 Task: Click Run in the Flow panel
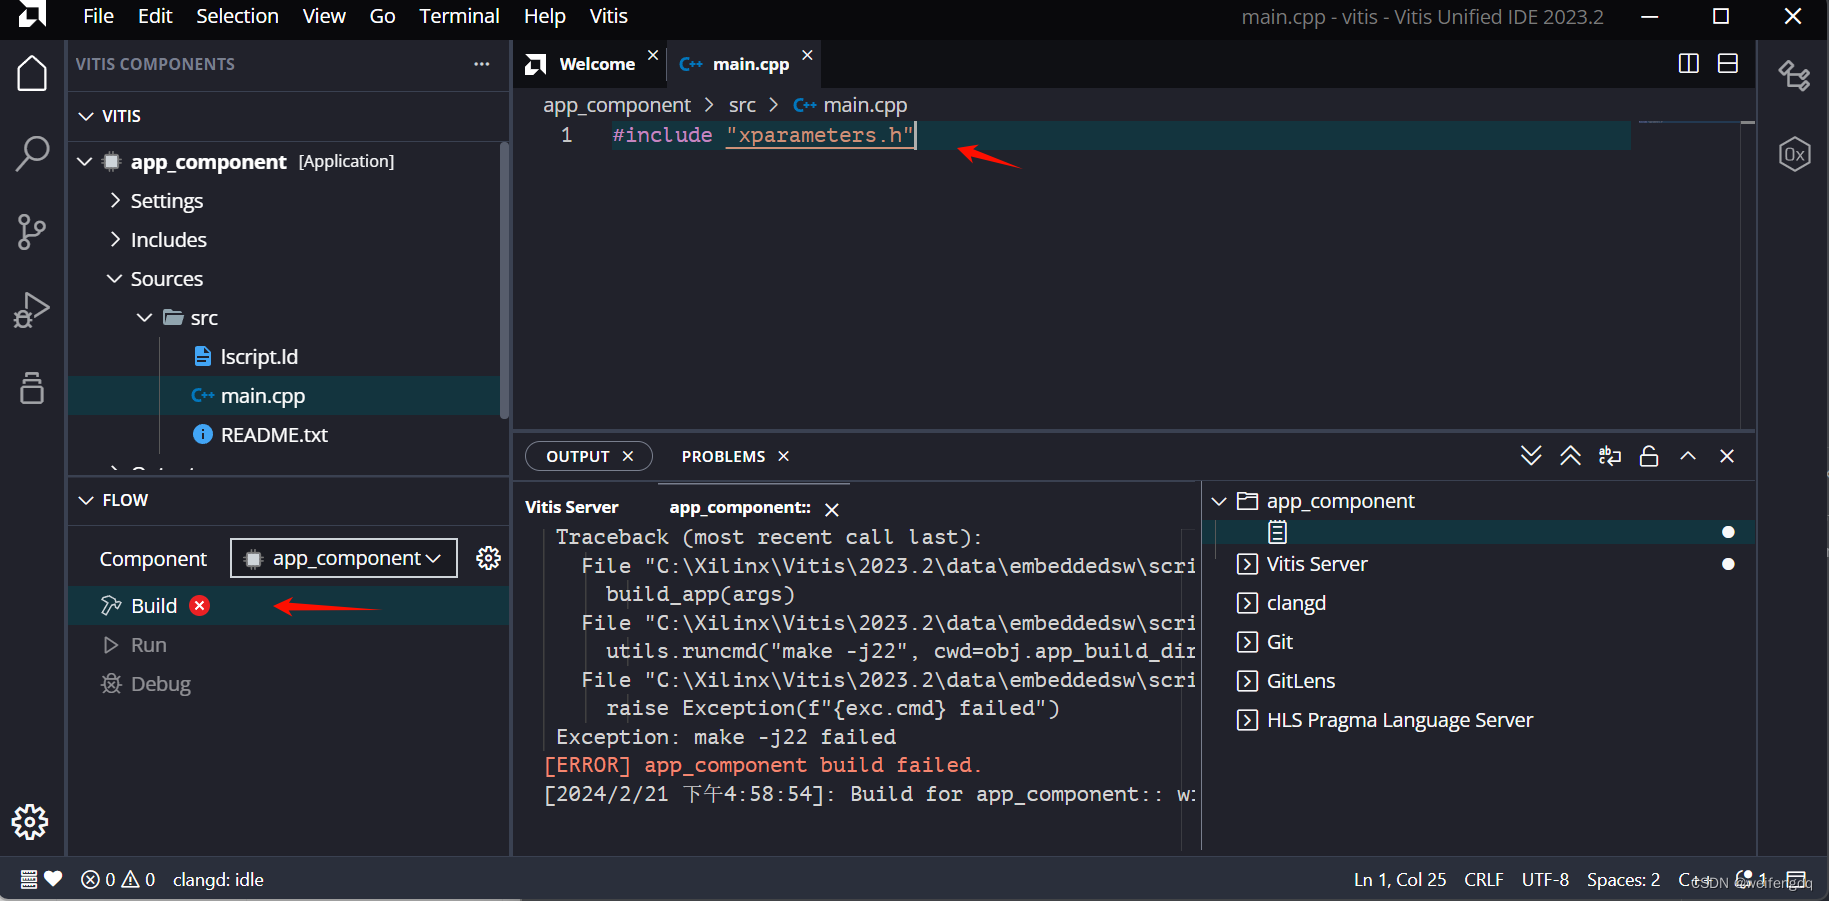149,645
